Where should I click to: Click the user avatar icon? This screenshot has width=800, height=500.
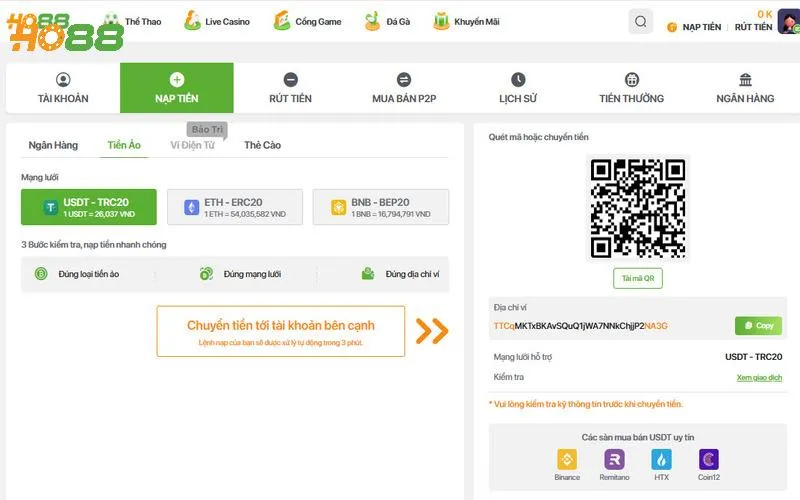pos(787,23)
